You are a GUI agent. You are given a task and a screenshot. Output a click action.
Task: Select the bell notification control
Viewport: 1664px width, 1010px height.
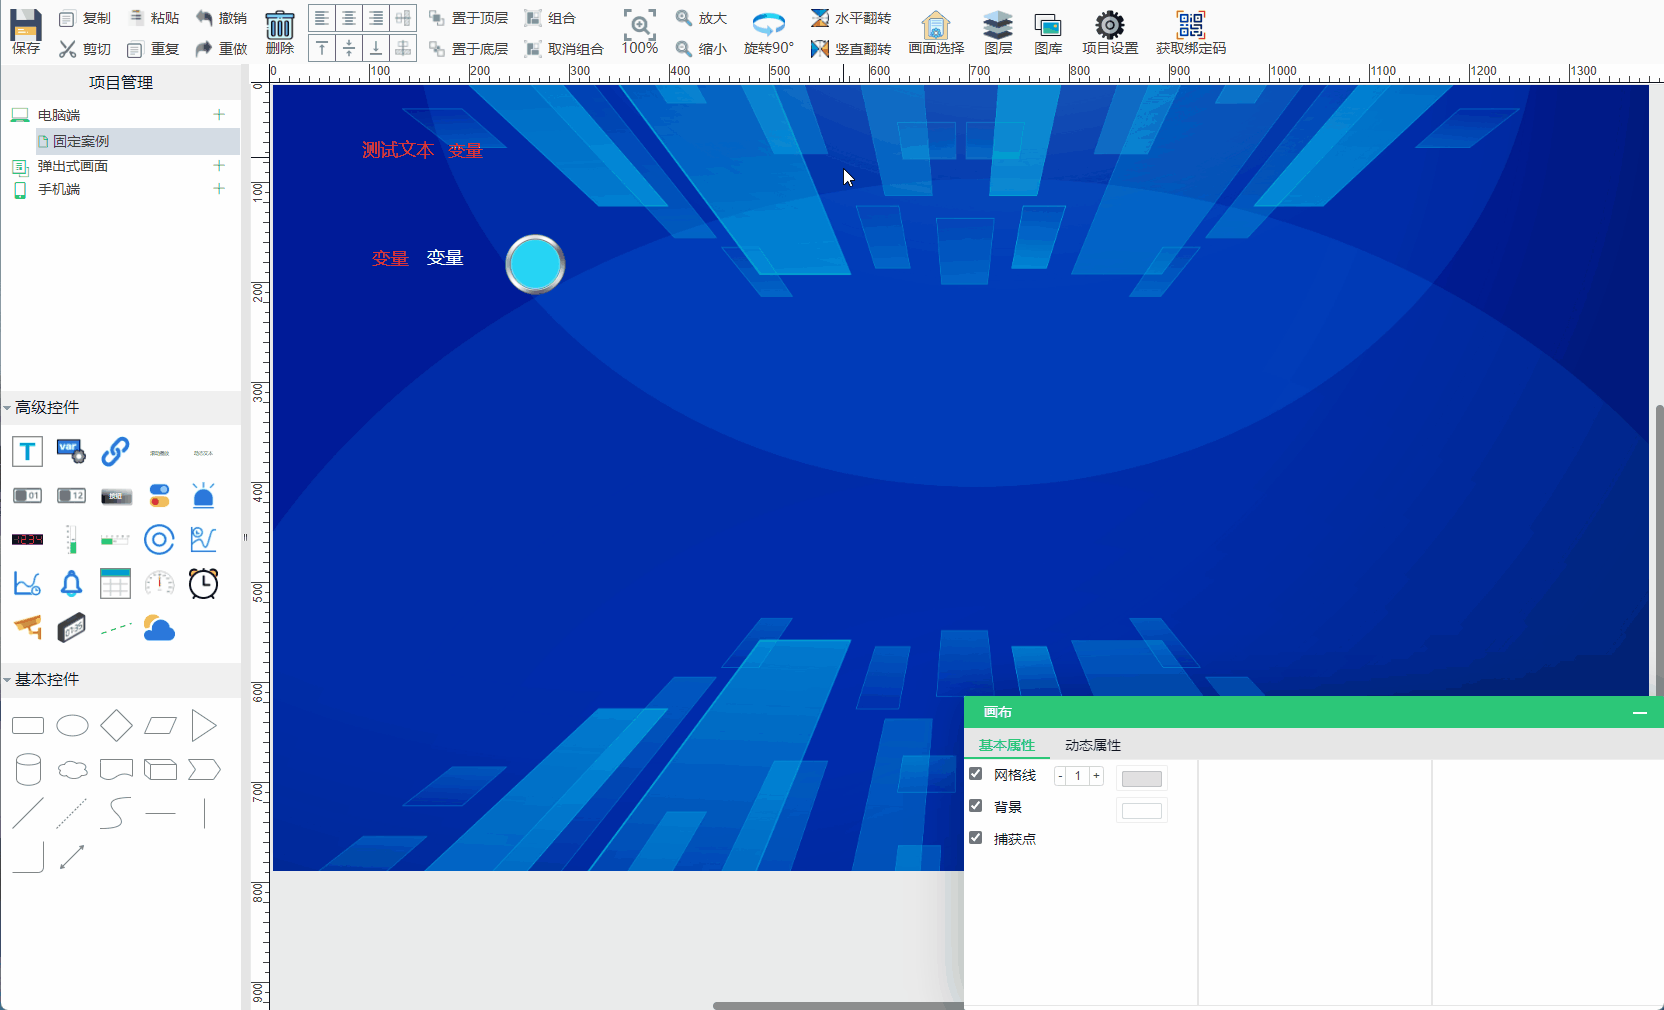(x=71, y=584)
